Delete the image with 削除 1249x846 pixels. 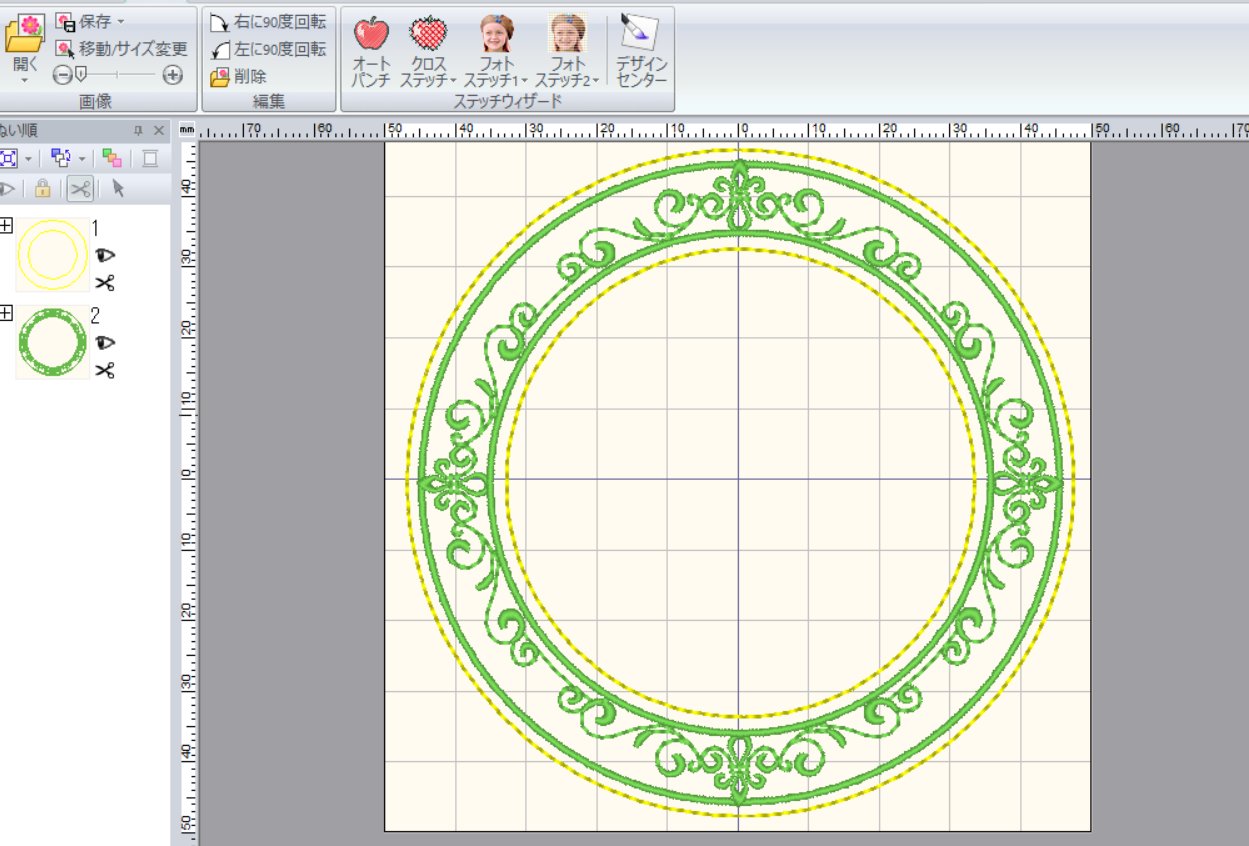[x=238, y=76]
